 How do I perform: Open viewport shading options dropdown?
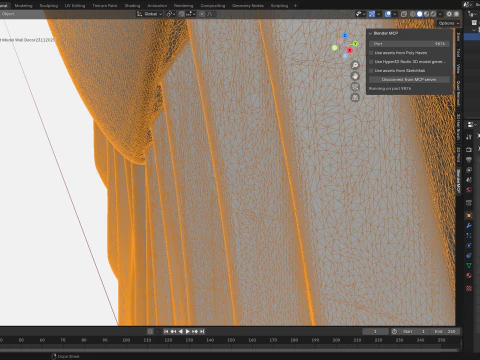click(440, 14)
